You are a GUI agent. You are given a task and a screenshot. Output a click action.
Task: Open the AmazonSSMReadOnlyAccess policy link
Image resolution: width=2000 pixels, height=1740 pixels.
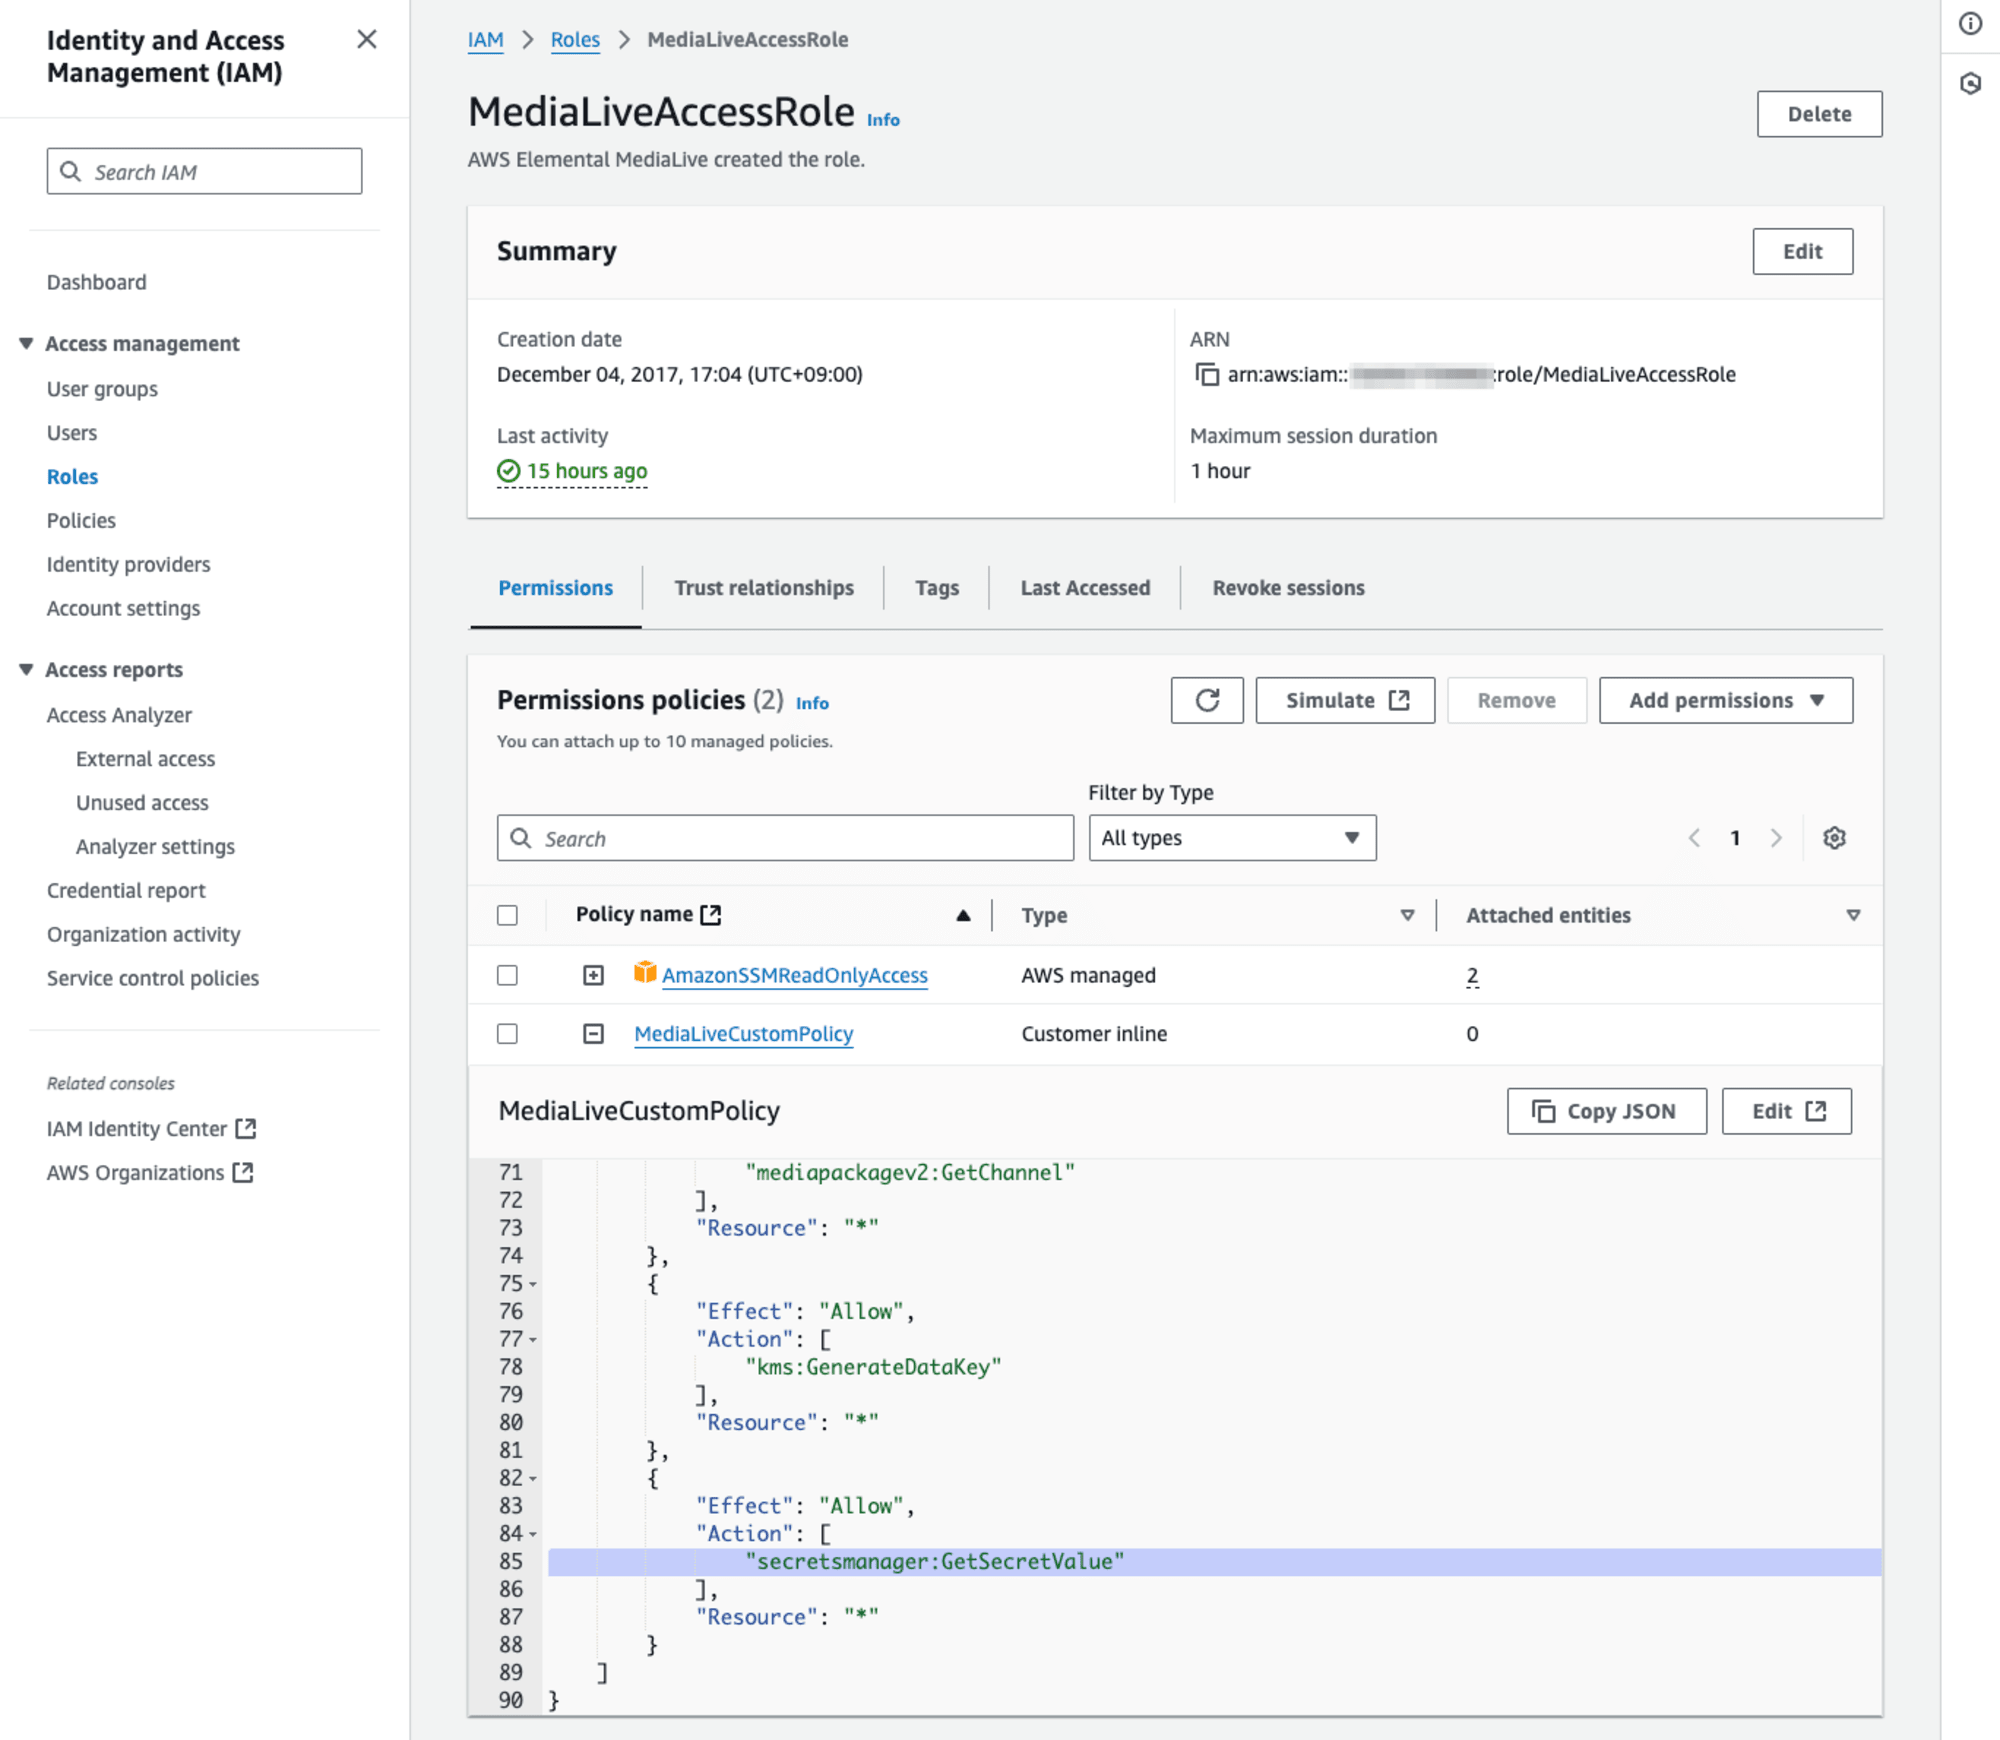click(x=795, y=975)
